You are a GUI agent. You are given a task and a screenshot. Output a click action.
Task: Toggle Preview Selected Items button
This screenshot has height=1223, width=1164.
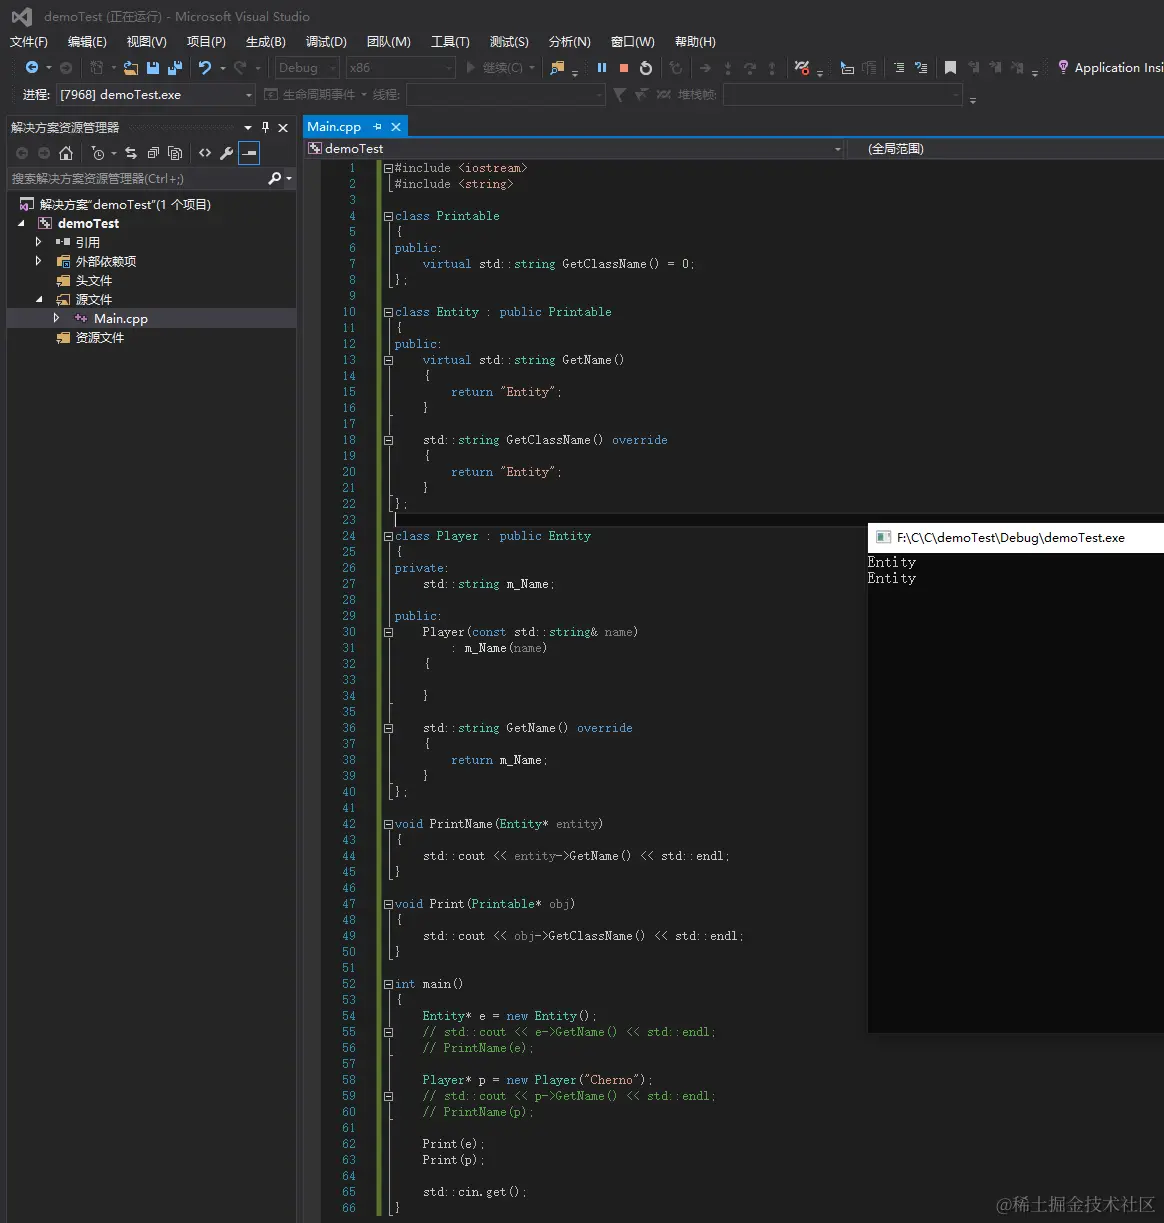[249, 153]
